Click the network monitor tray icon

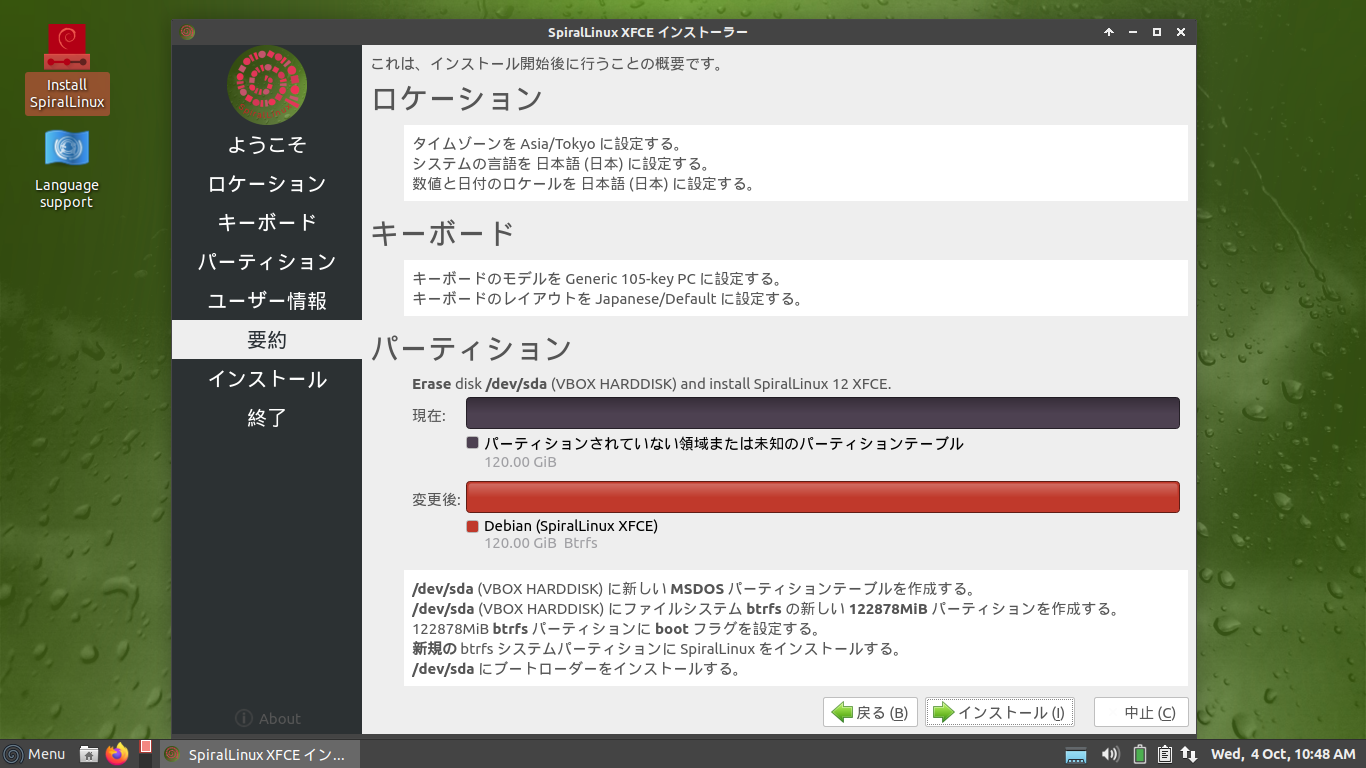point(1076,754)
